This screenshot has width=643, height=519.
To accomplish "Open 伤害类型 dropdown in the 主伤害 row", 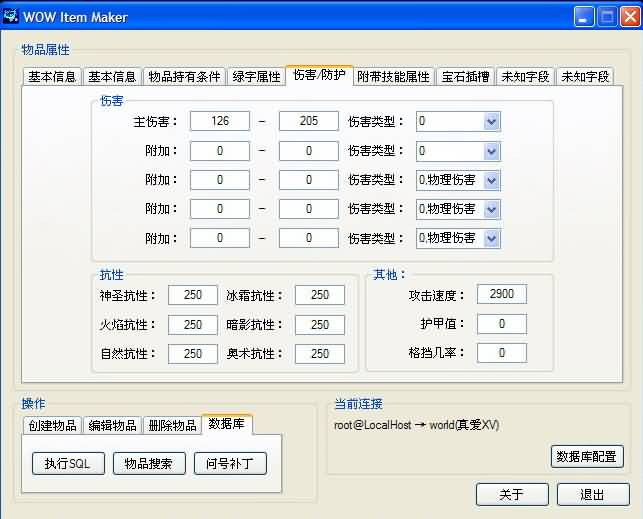I will (x=491, y=121).
